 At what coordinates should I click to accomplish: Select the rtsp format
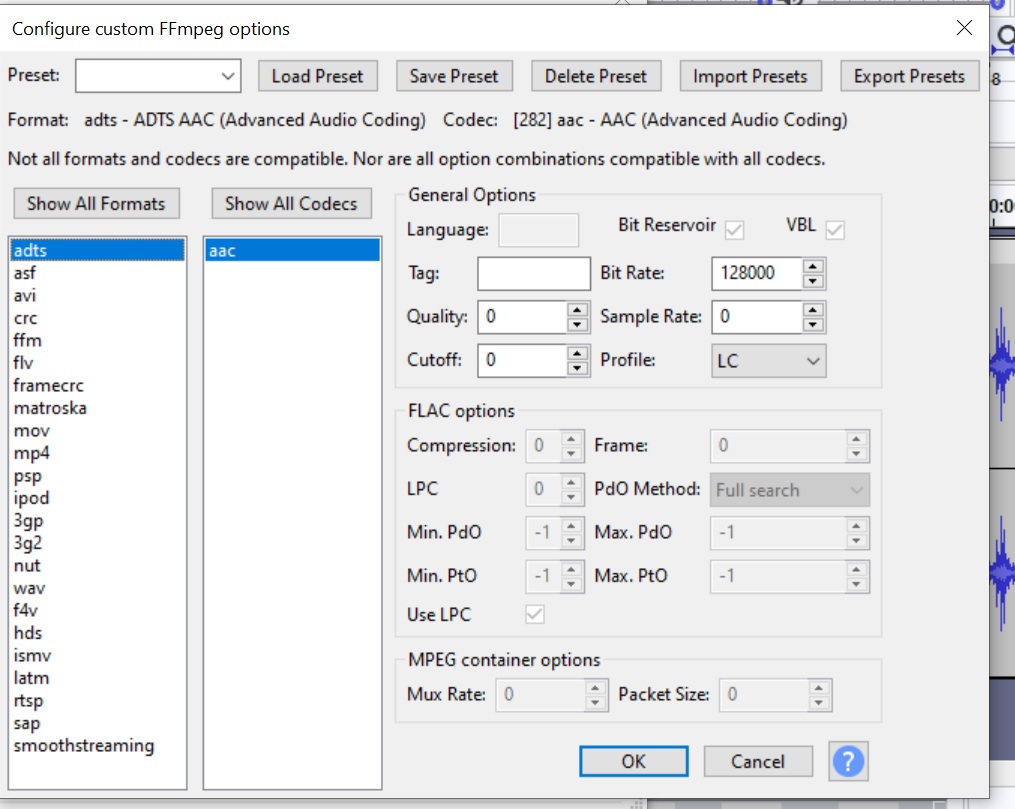coord(97,701)
